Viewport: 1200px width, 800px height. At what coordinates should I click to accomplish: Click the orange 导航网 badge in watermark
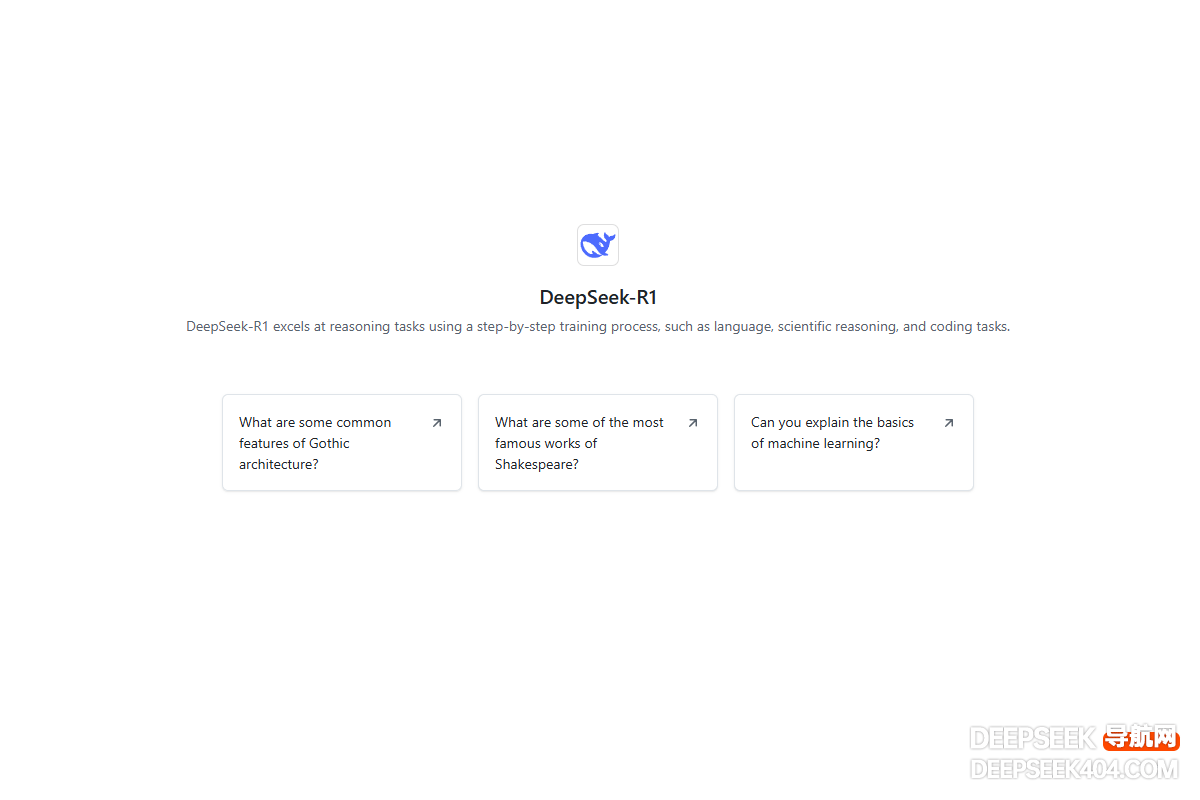coord(1142,739)
